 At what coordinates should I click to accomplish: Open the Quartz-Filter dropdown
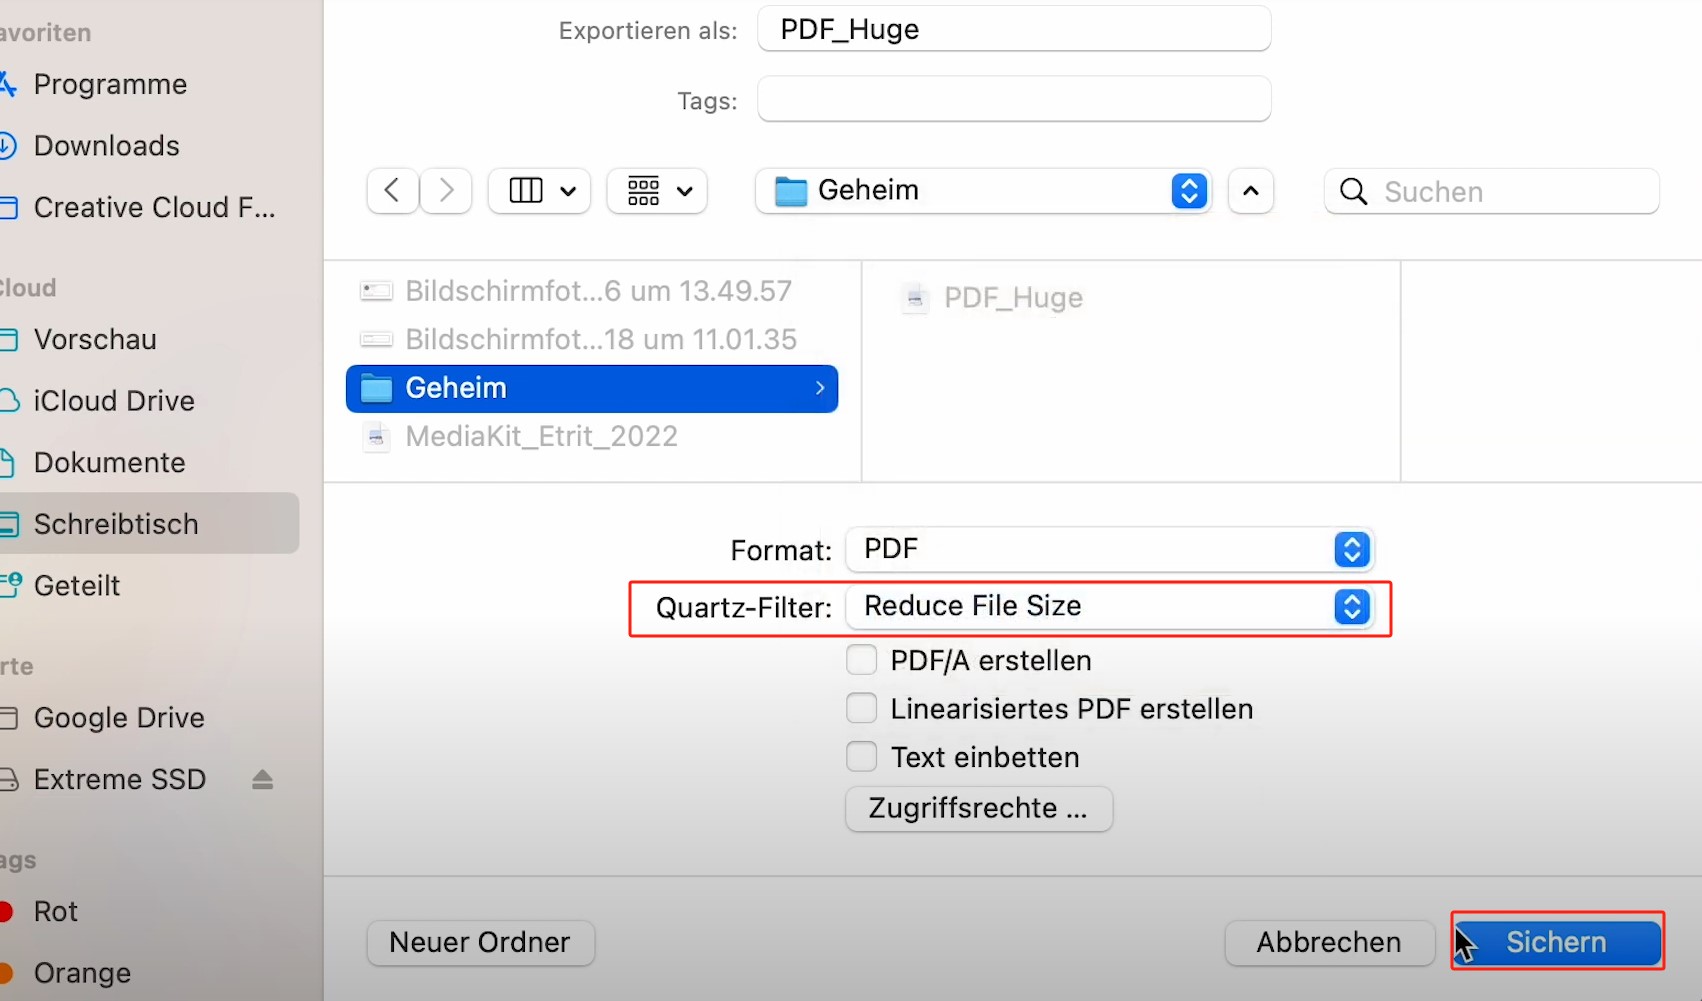(1110, 606)
